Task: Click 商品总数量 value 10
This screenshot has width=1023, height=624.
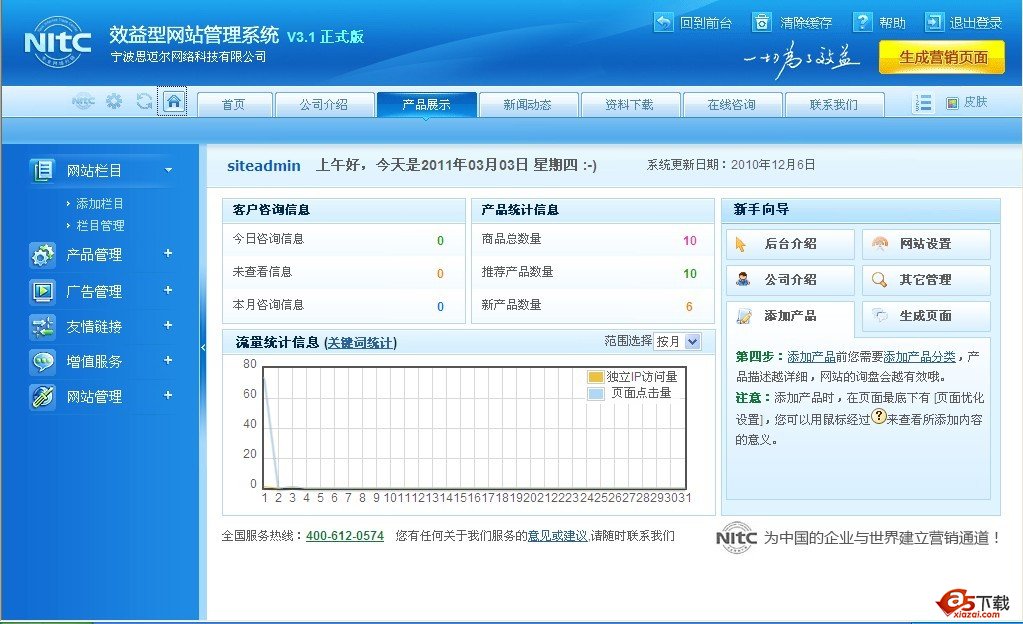Action: tap(690, 241)
